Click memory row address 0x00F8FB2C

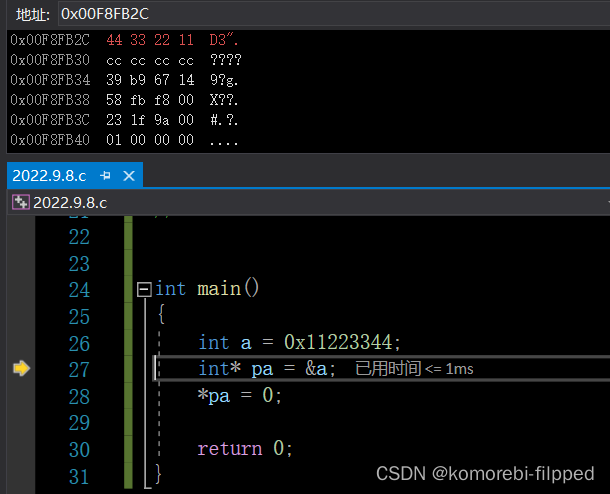pyautogui.click(x=50, y=40)
